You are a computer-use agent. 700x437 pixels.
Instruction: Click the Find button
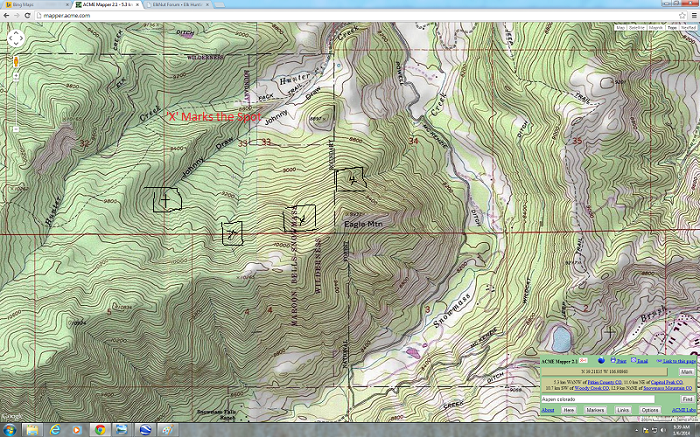click(688, 399)
